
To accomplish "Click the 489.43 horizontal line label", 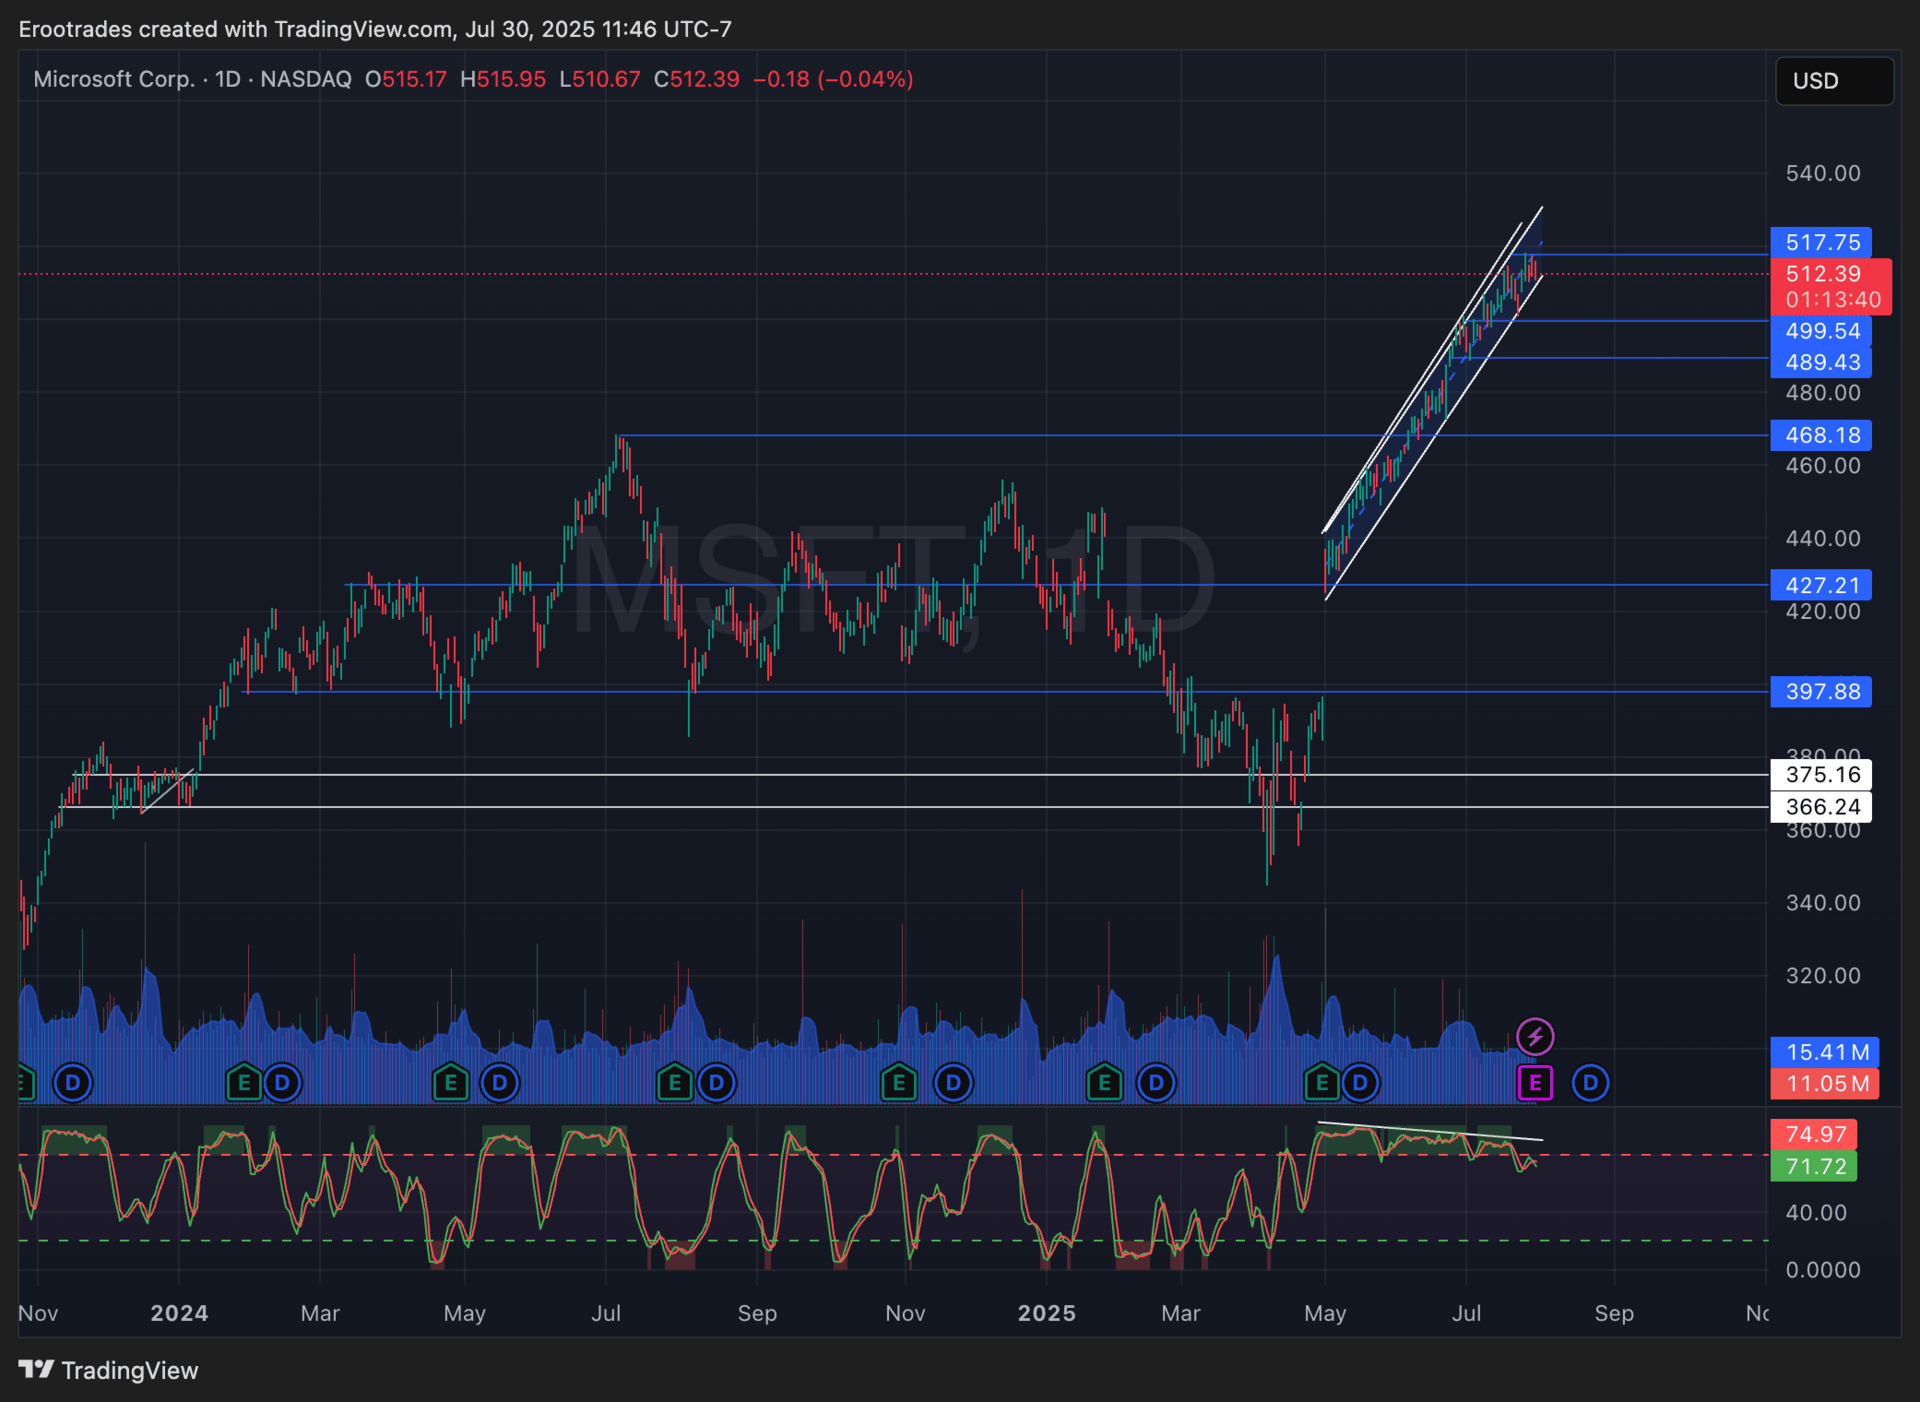I will 1821,362.
